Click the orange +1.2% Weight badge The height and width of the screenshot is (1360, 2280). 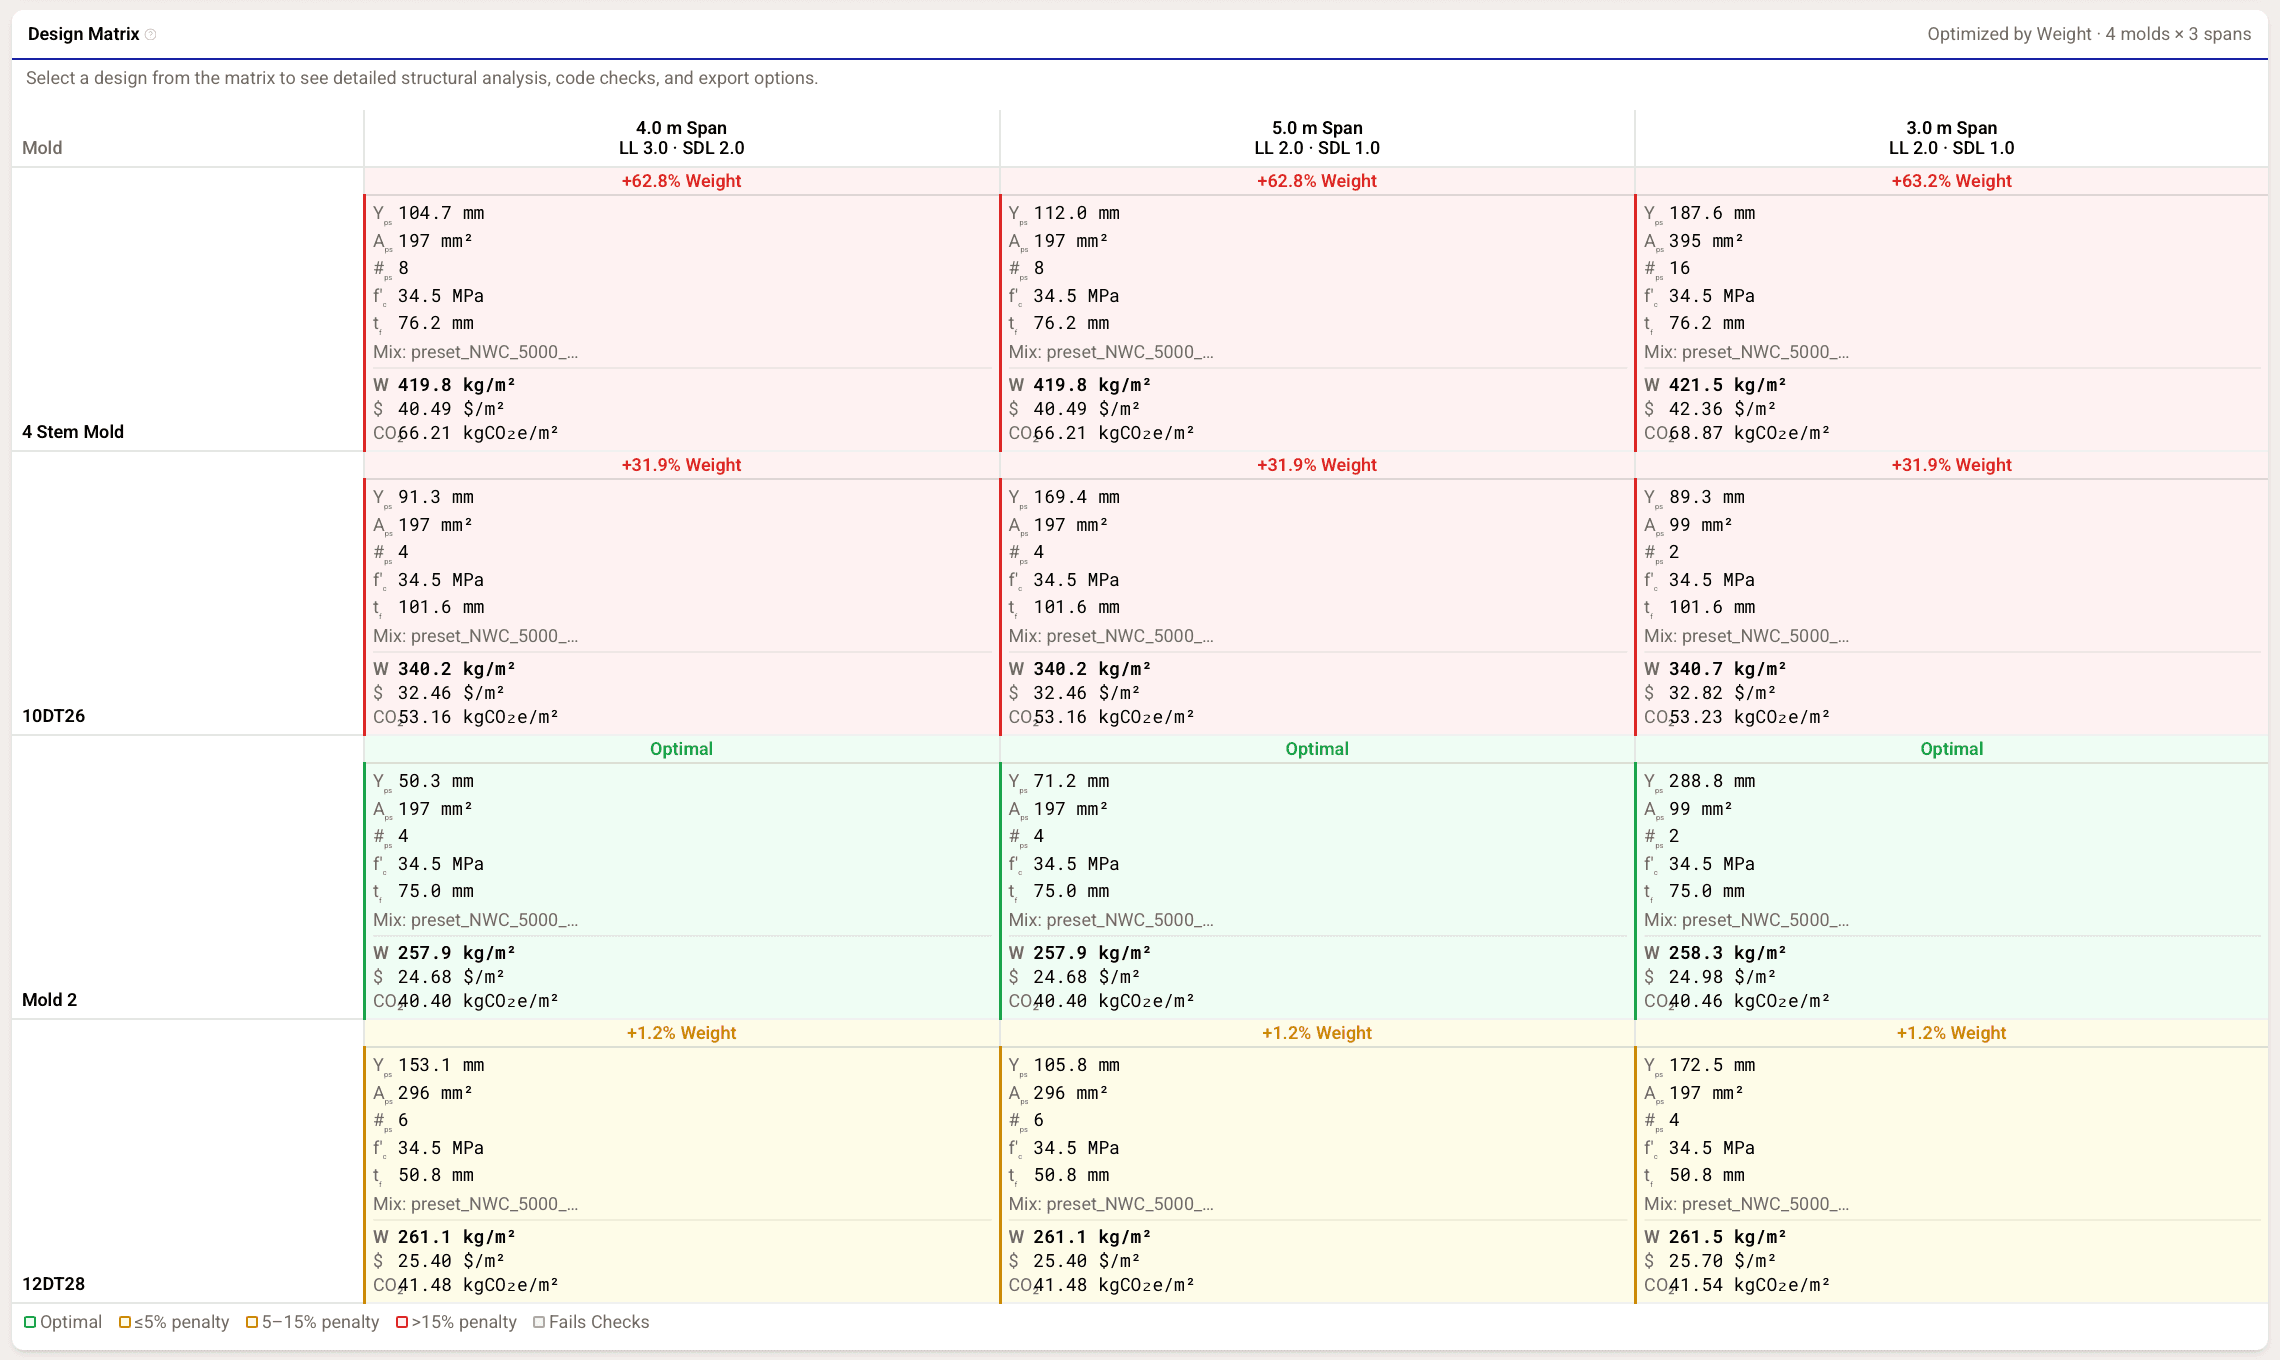tap(683, 1033)
